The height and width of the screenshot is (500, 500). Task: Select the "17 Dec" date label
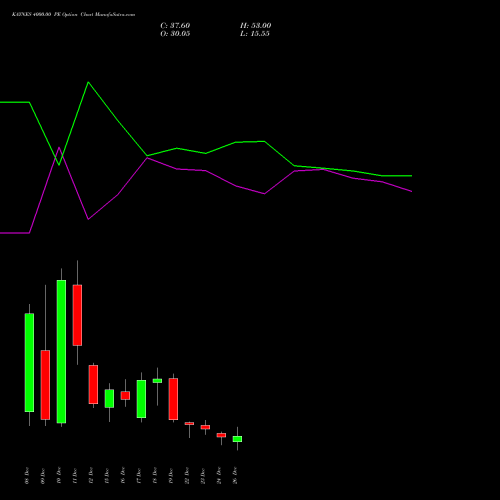139,476
